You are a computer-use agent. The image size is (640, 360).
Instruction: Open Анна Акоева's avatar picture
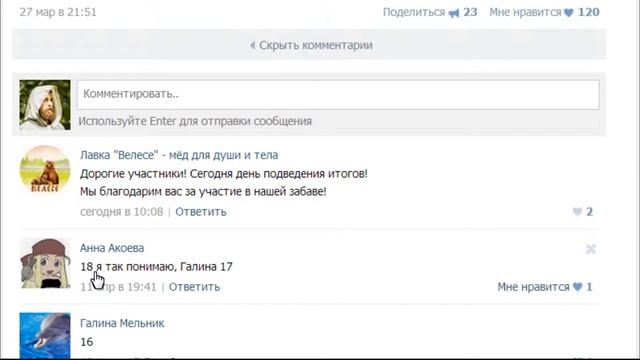(45, 263)
